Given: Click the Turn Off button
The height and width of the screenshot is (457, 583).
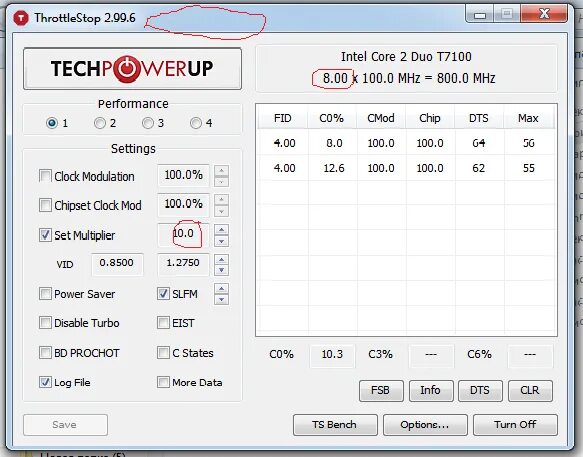Looking at the screenshot, I should [x=515, y=425].
